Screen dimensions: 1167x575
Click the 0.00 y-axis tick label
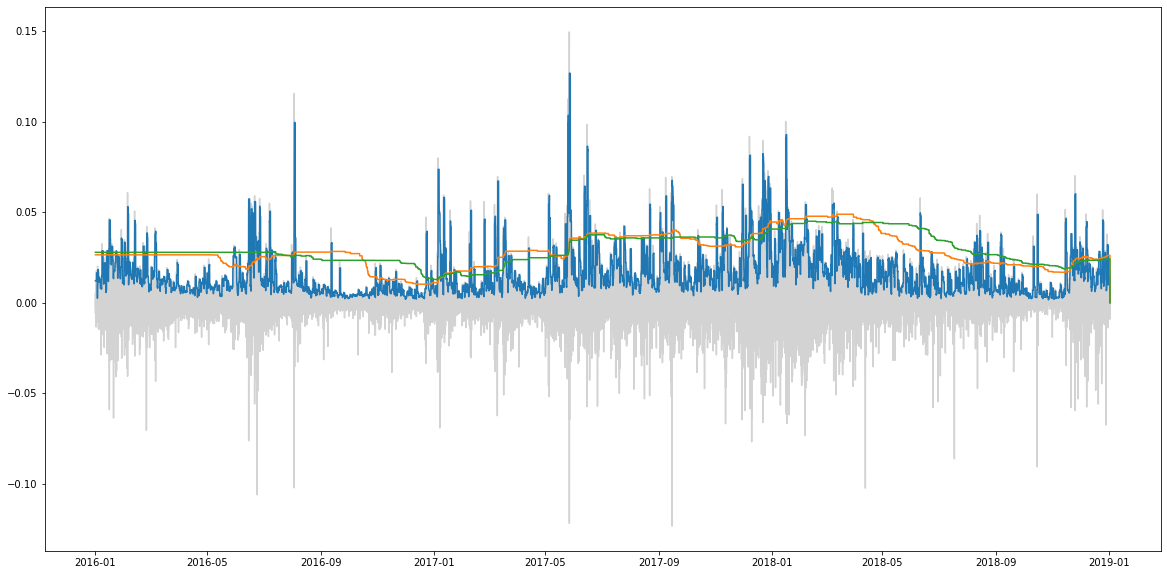[28, 303]
